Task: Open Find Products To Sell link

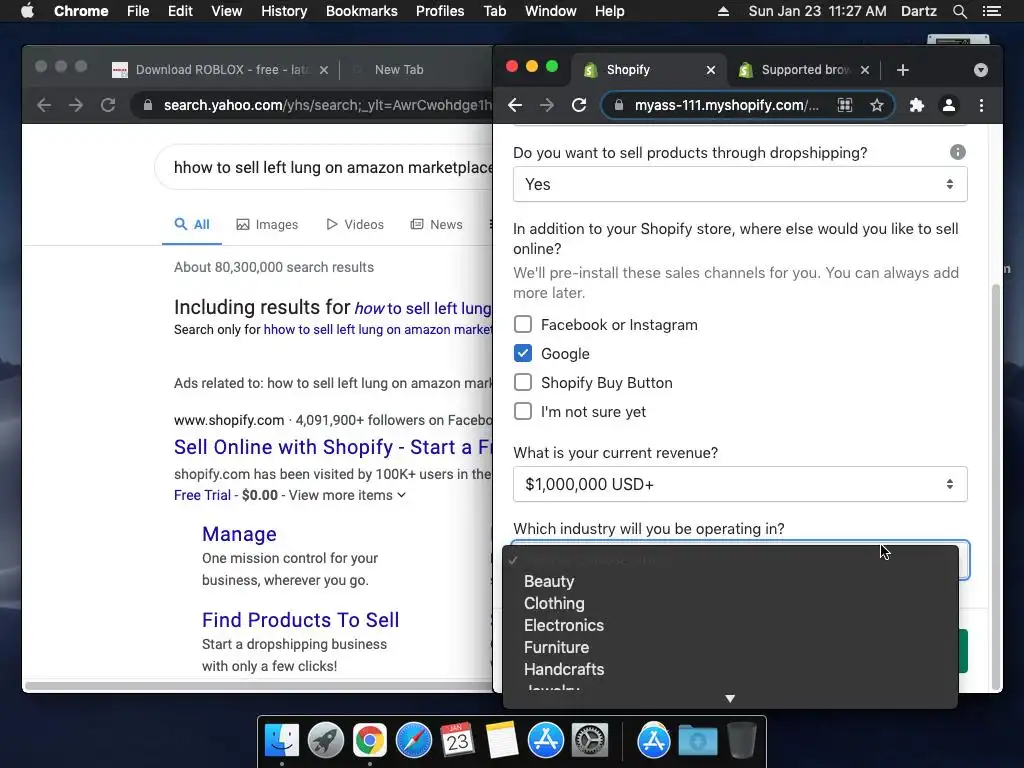Action: [300, 620]
